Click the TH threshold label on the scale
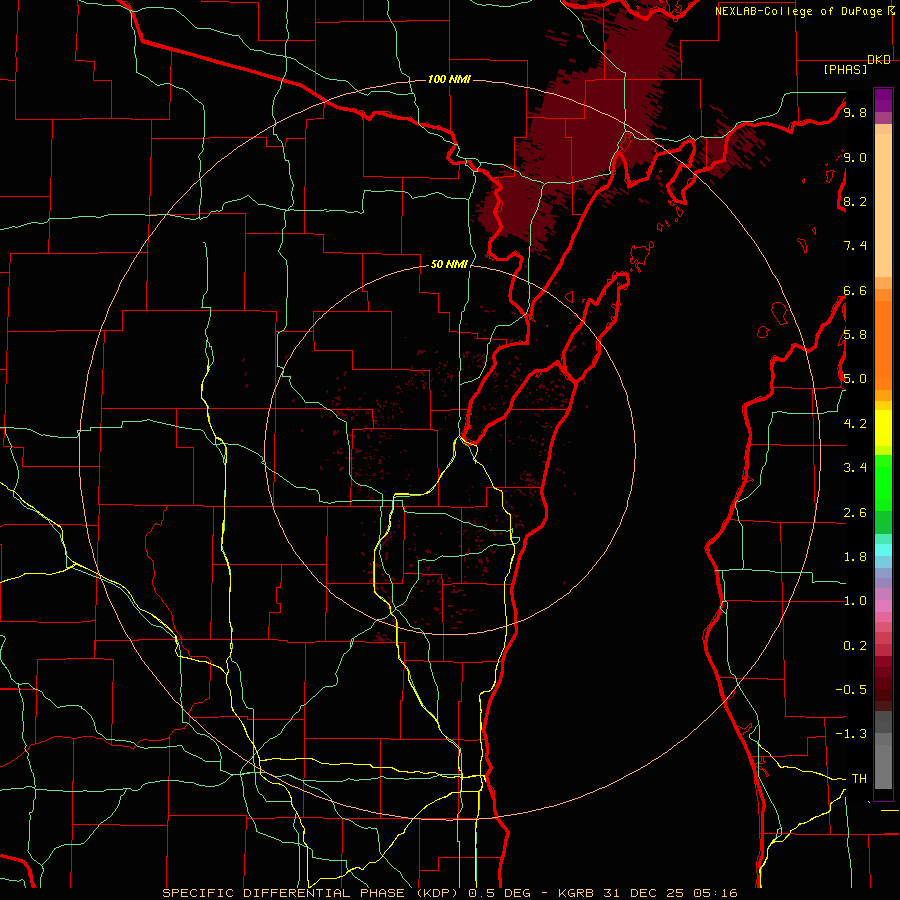The height and width of the screenshot is (900, 900). coord(859,779)
